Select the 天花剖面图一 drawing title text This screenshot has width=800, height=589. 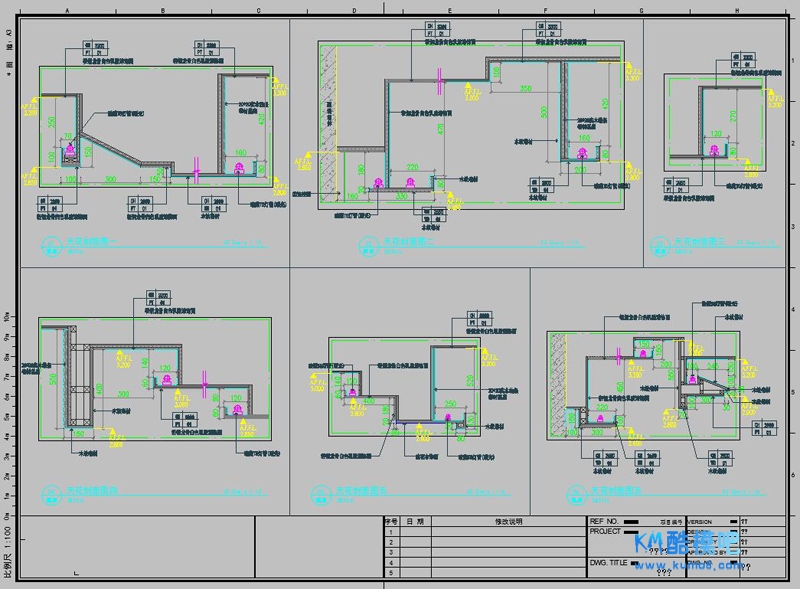92,240
